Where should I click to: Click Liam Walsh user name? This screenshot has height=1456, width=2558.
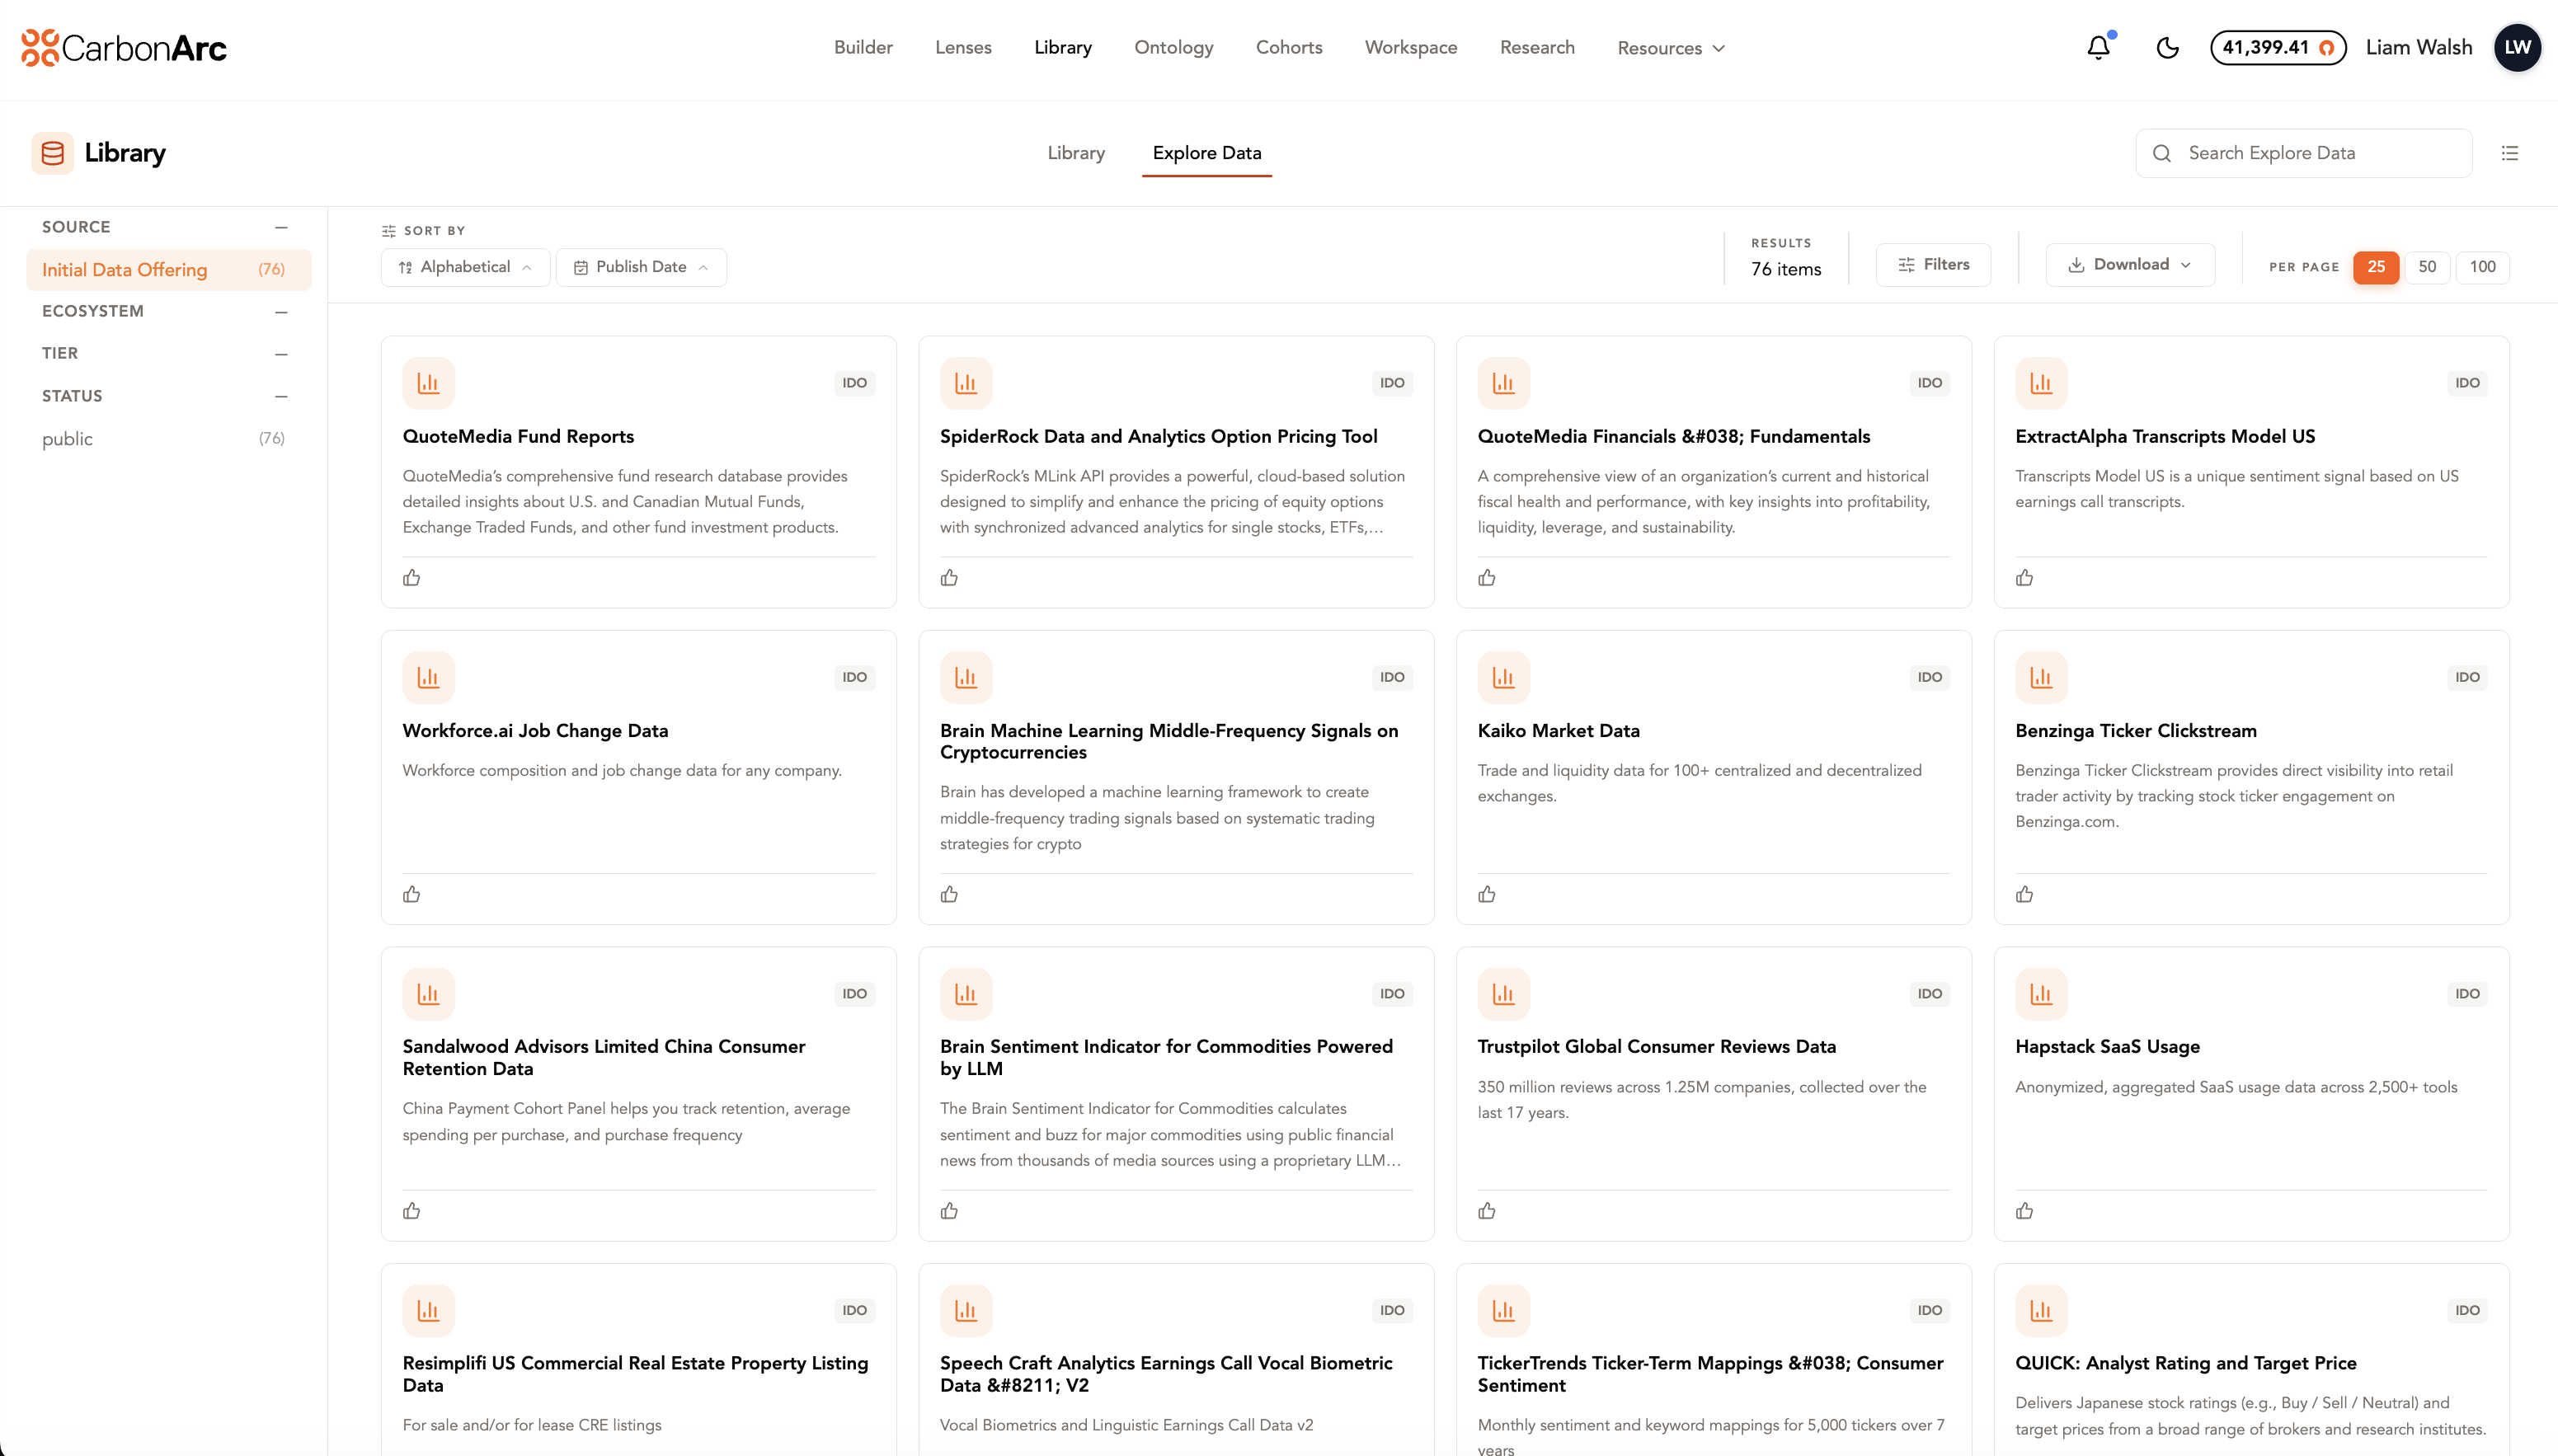click(x=2418, y=47)
